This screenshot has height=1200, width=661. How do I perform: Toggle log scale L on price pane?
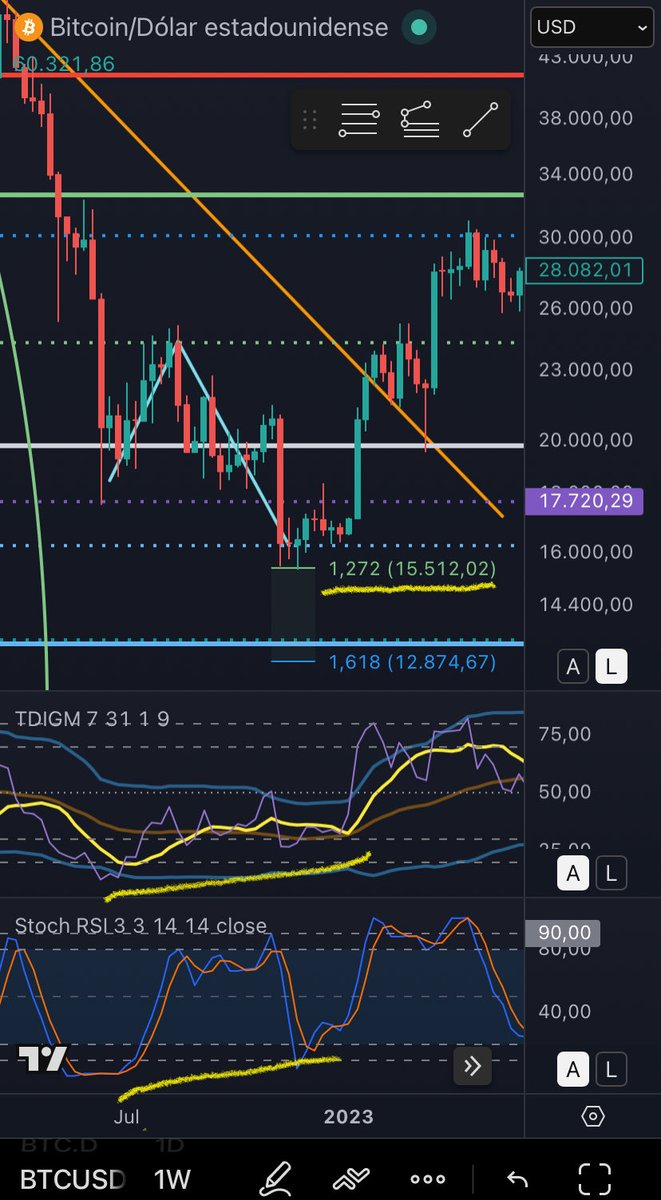pyautogui.click(x=612, y=667)
